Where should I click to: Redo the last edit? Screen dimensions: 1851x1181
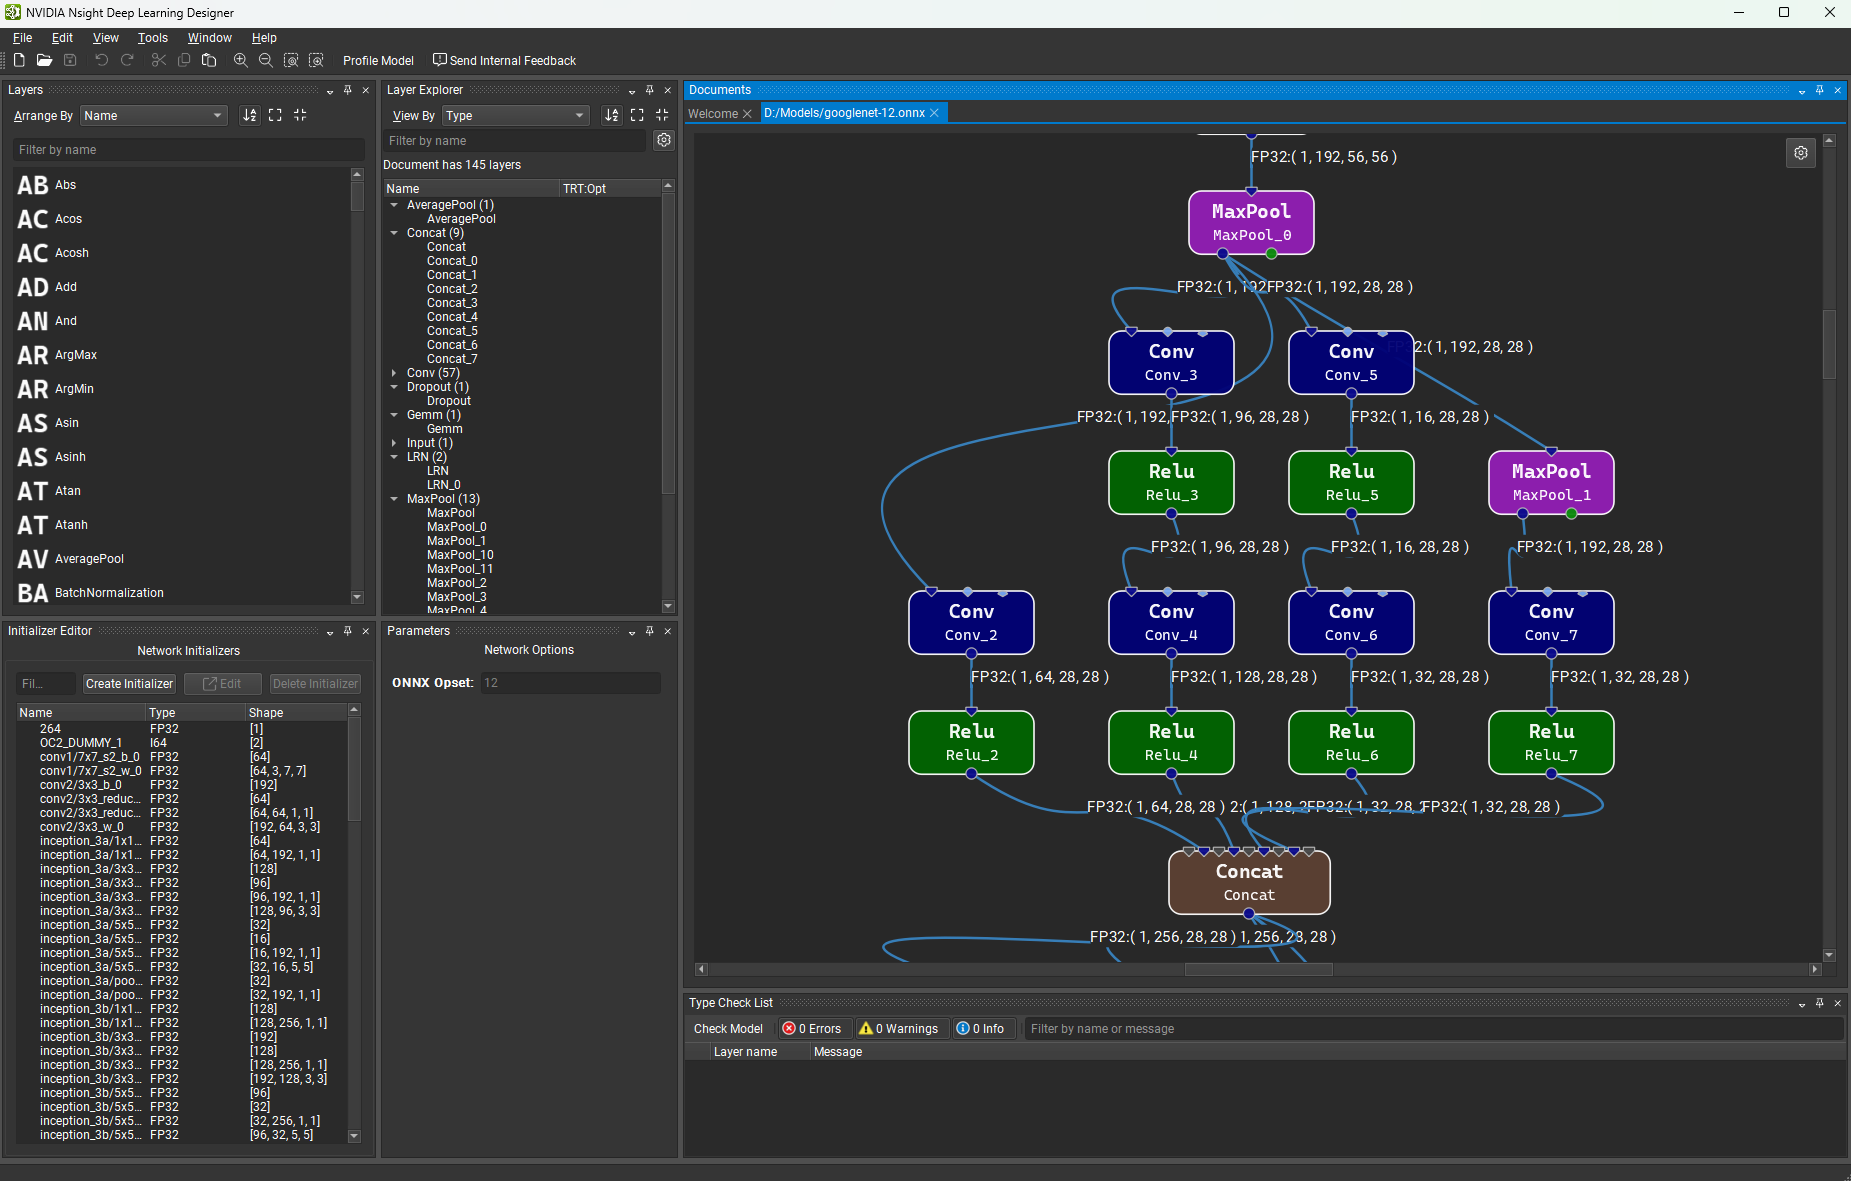[x=127, y=60]
